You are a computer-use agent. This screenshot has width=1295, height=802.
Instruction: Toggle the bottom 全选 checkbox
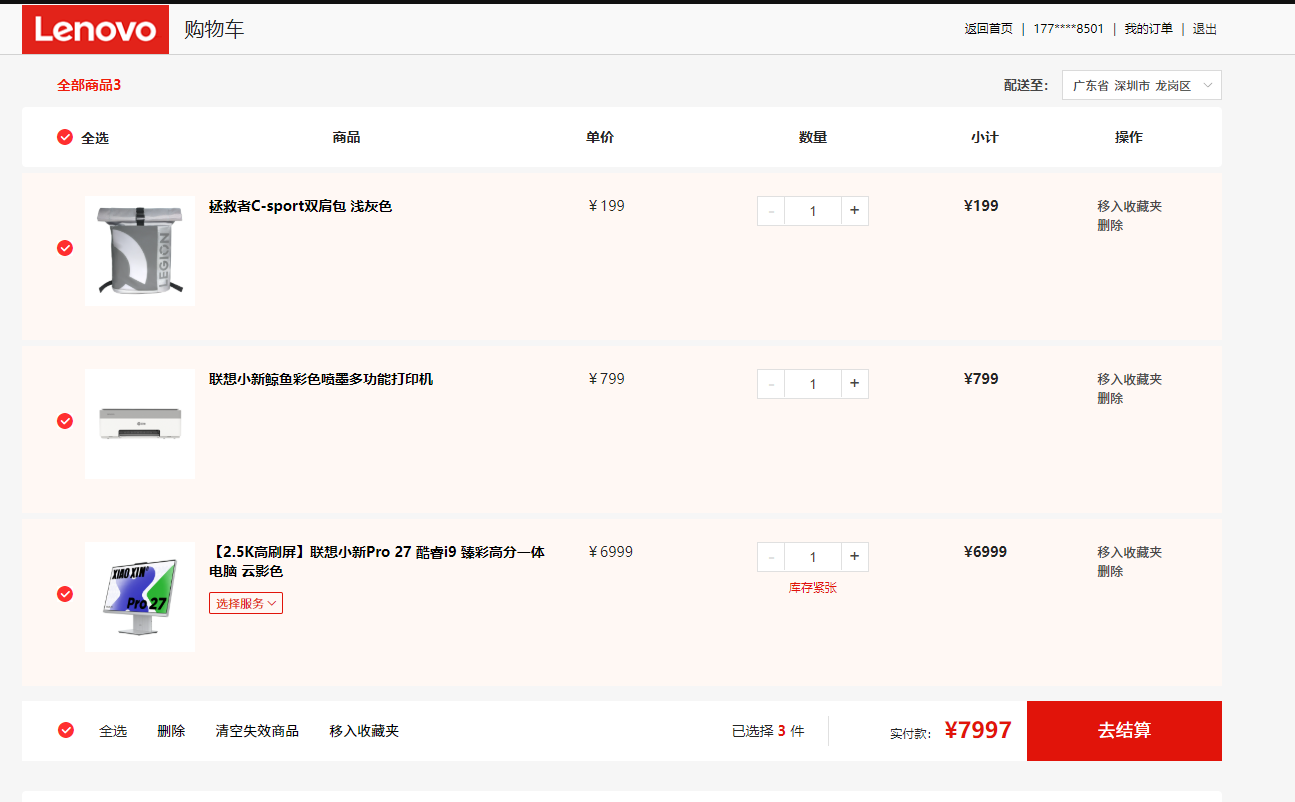tap(66, 730)
